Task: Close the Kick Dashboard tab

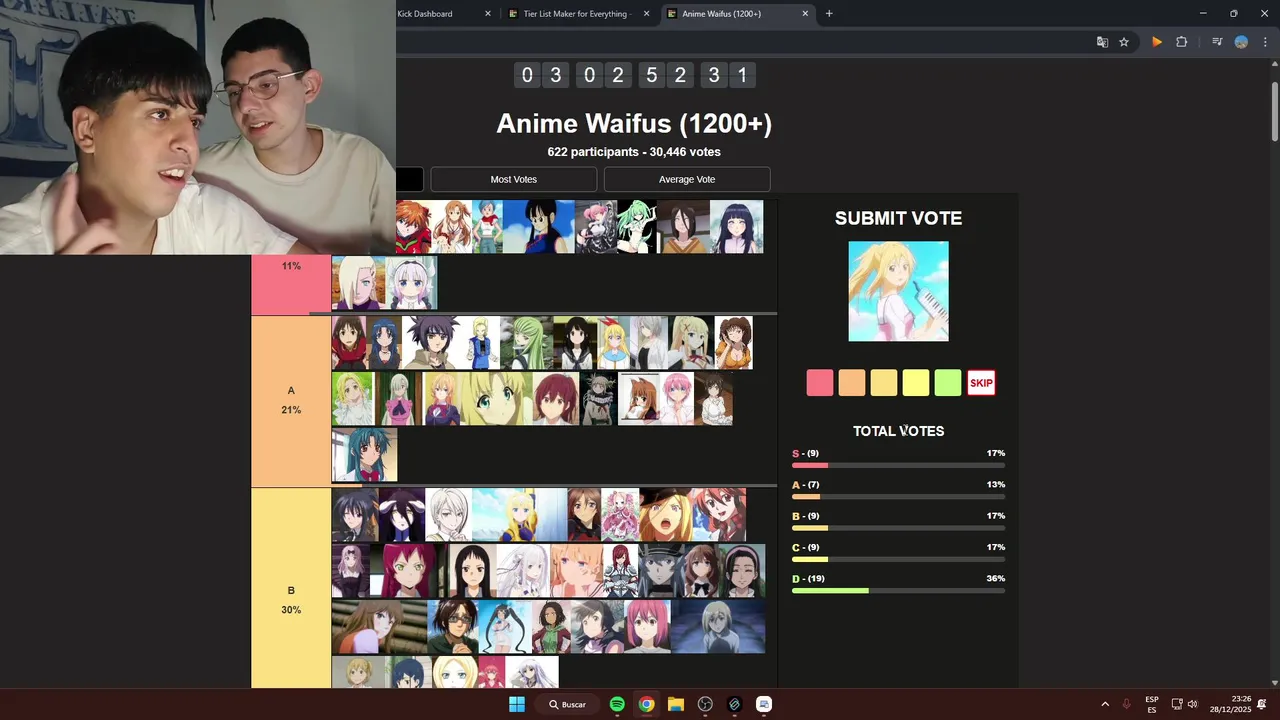Action: (x=488, y=14)
